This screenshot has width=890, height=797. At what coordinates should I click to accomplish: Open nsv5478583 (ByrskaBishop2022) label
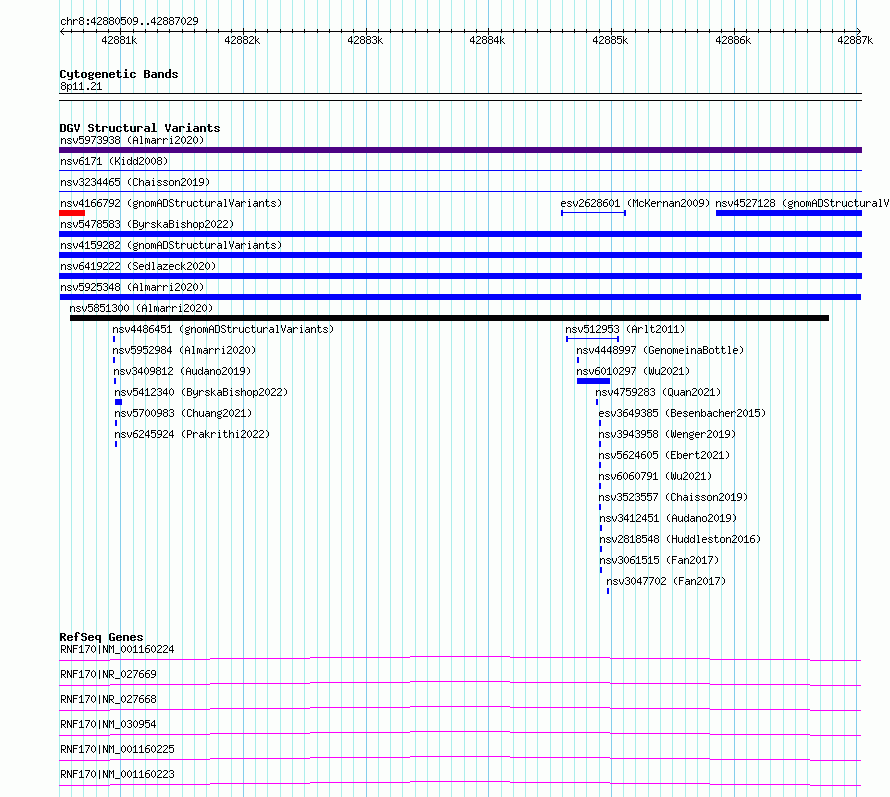[147, 224]
